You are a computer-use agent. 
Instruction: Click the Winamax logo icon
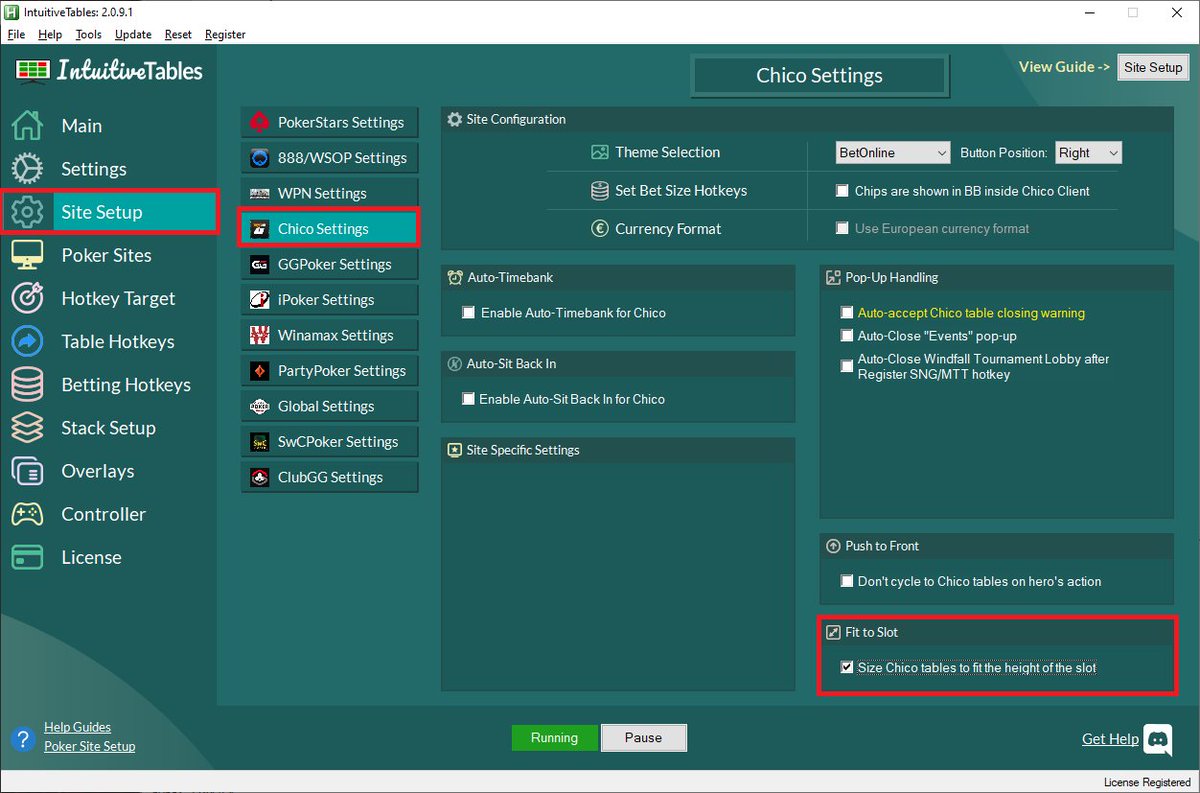tap(260, 335)
